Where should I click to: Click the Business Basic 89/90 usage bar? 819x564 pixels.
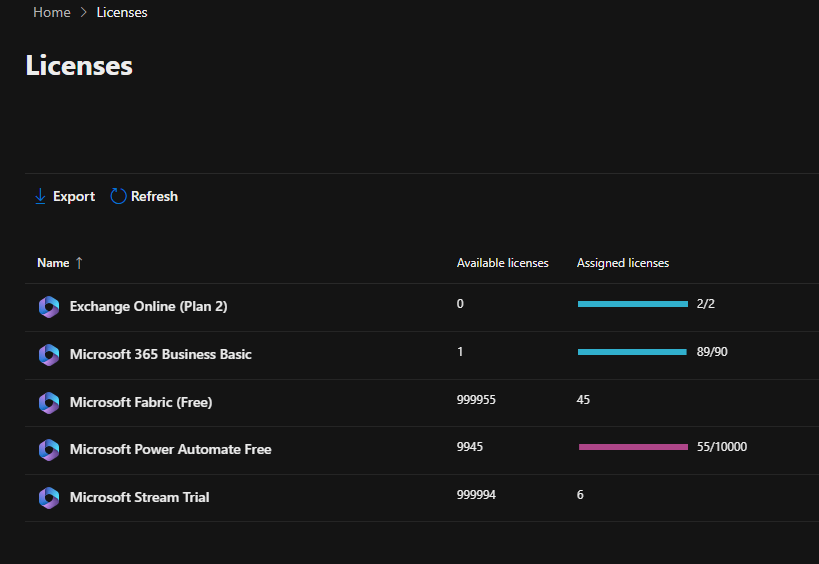(x=632, y=352)
